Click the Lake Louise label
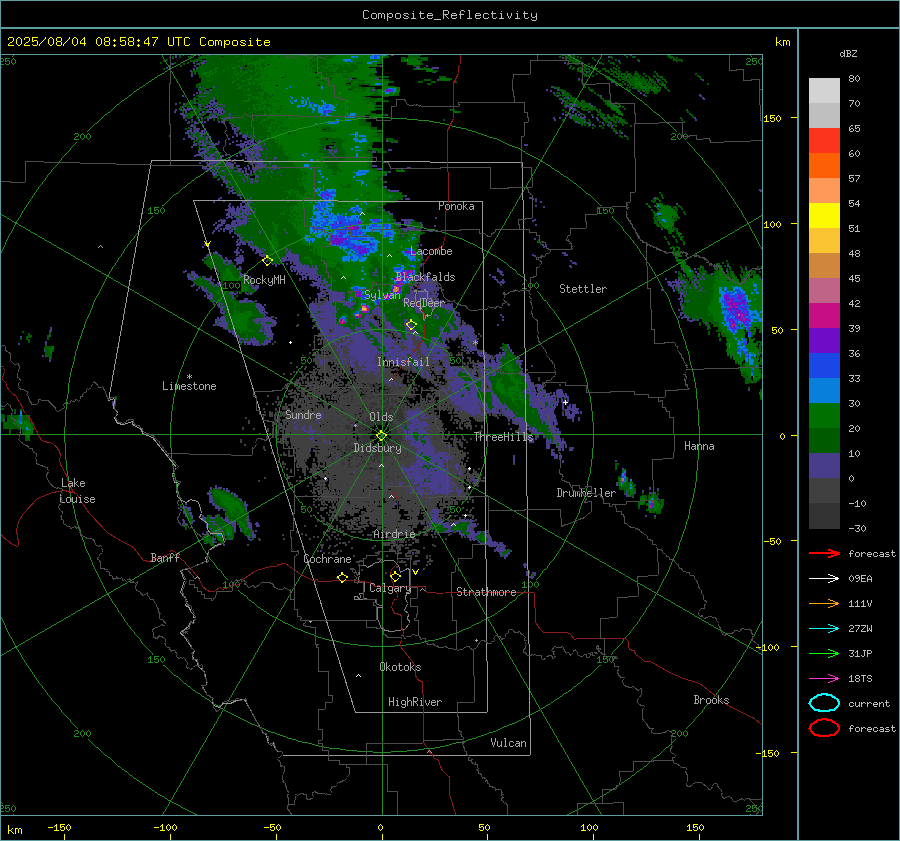 [78, 491]
